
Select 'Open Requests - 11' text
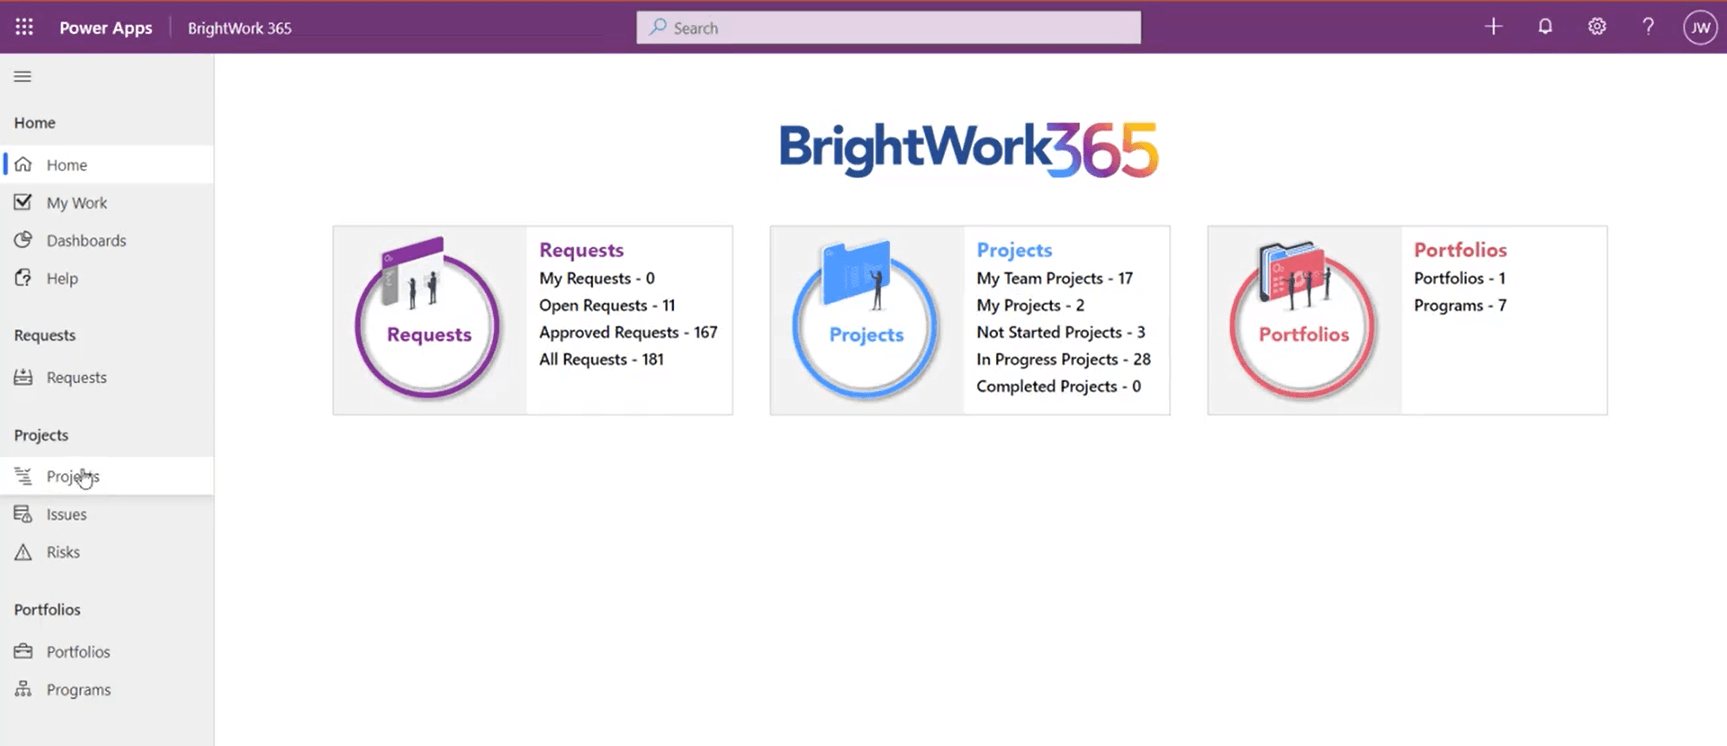tap(607, 305)
